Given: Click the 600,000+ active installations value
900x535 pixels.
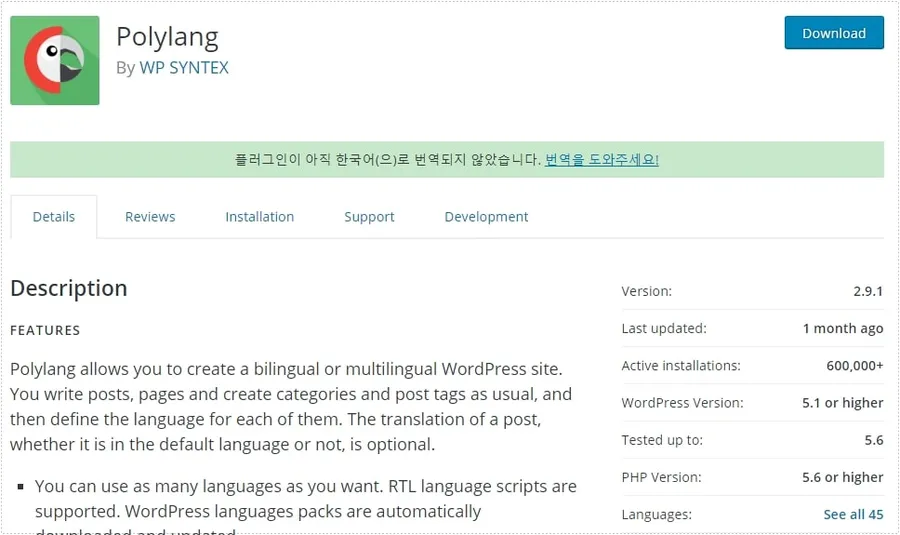Looking at the screenshot, I should [x=855, y=366].
